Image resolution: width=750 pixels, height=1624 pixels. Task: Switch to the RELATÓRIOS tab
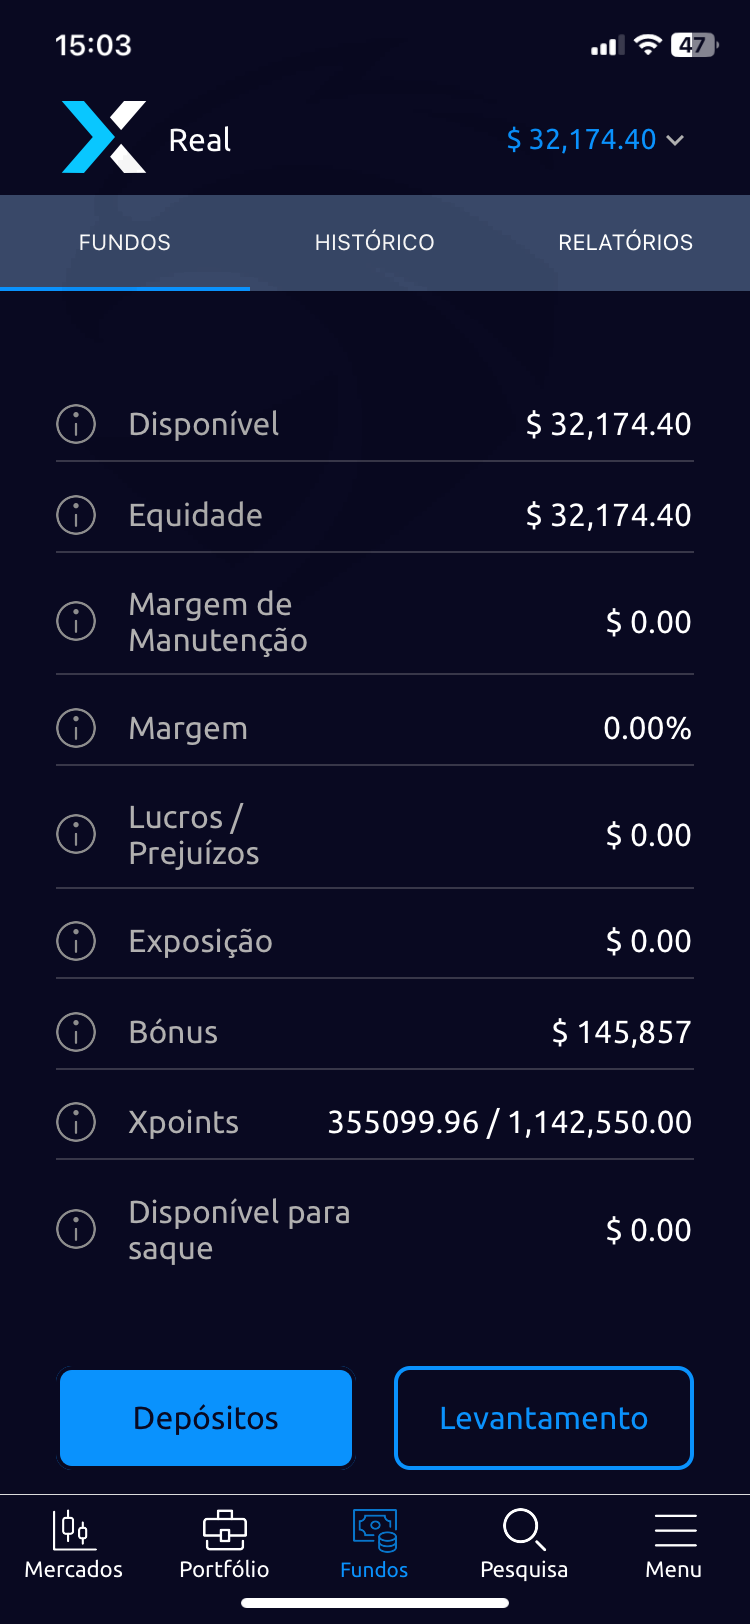coord(625,243)
